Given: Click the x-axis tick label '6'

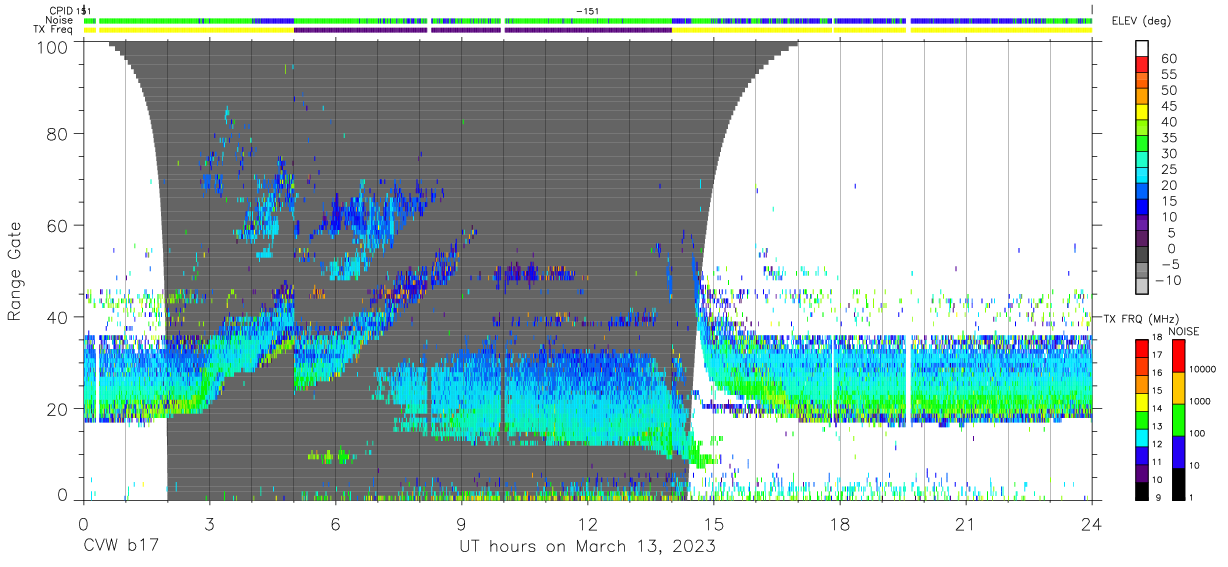Looking at the screenshot, I should tap(336, 524).
